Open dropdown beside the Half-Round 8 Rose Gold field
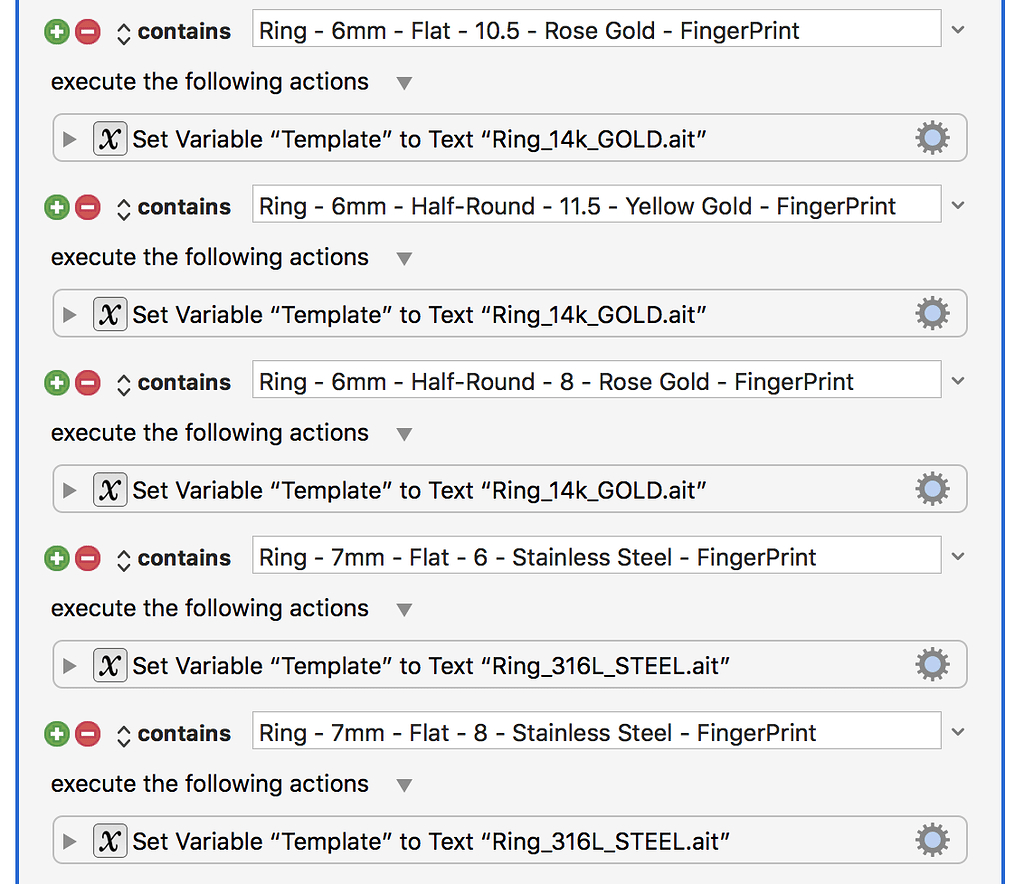 tap(958, 381)
